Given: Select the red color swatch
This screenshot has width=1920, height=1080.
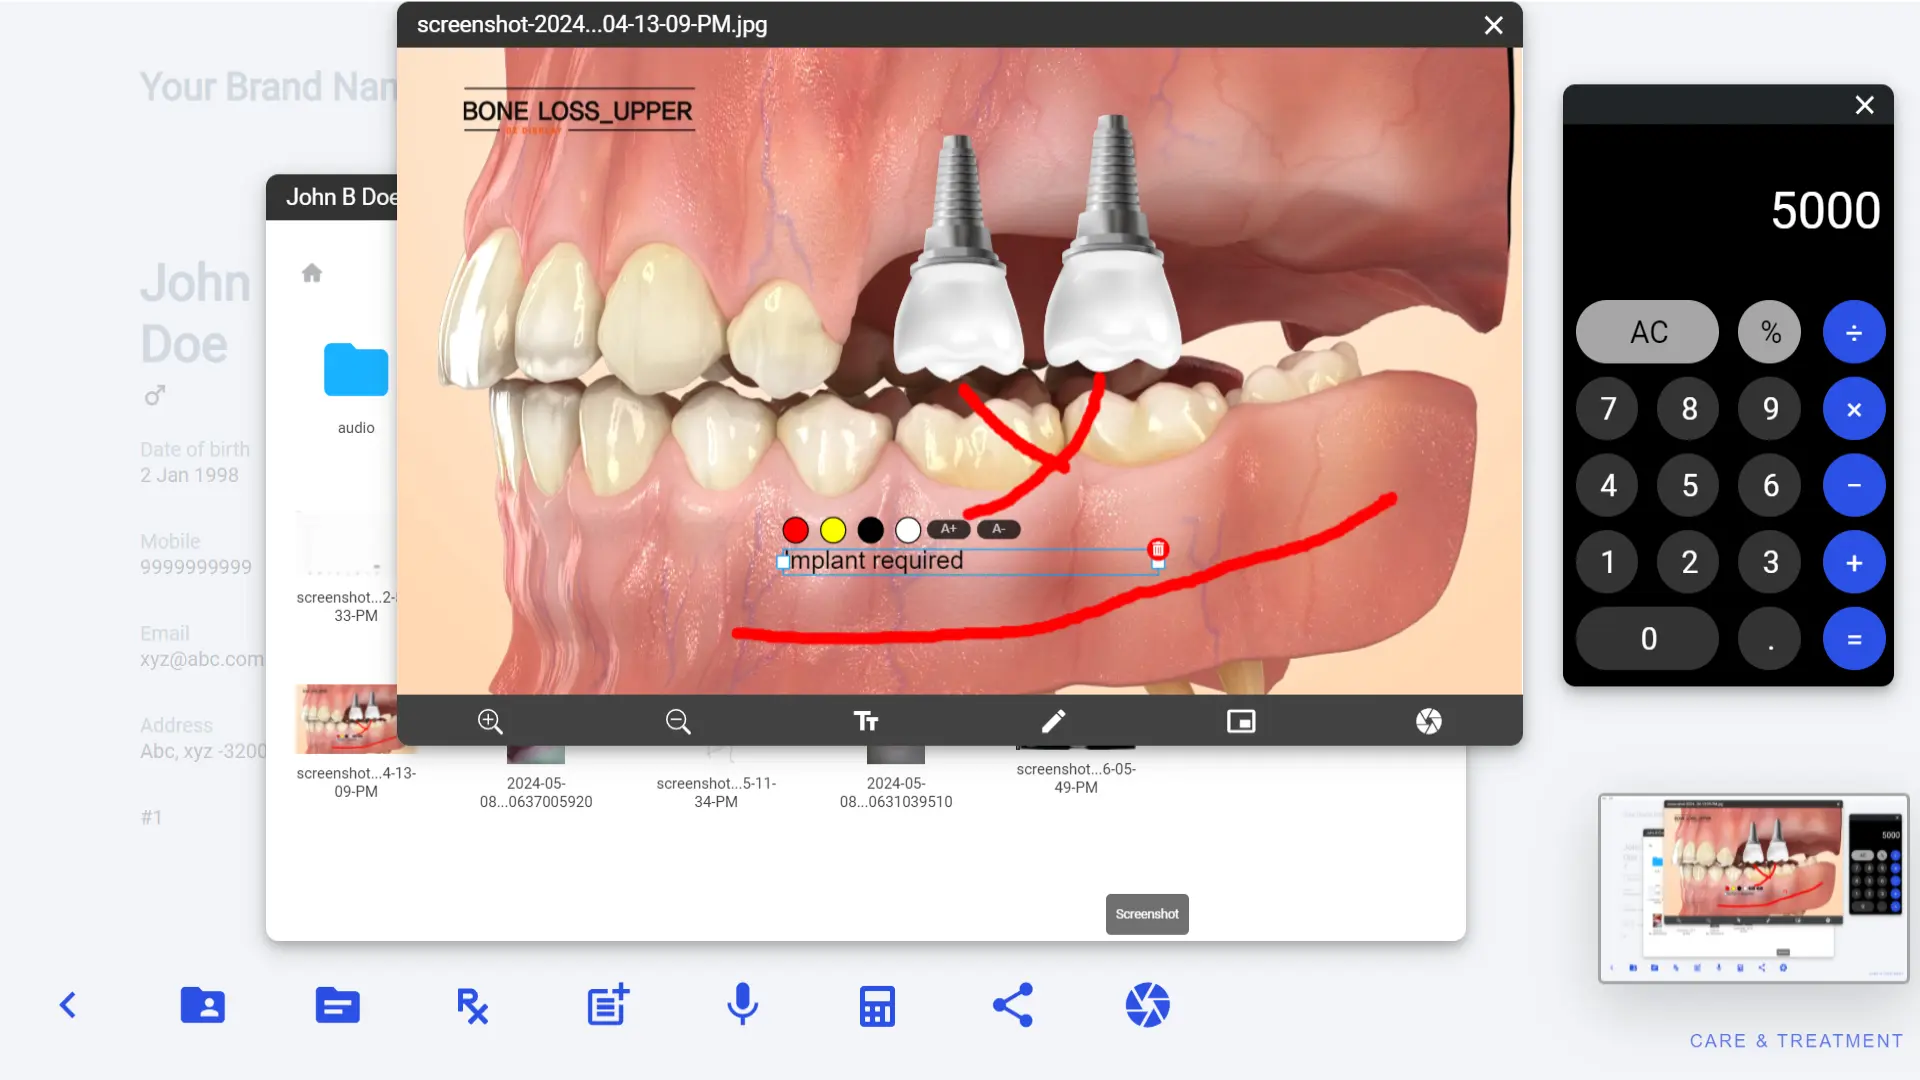Looking at the screenshot, I should coord(795,529).
